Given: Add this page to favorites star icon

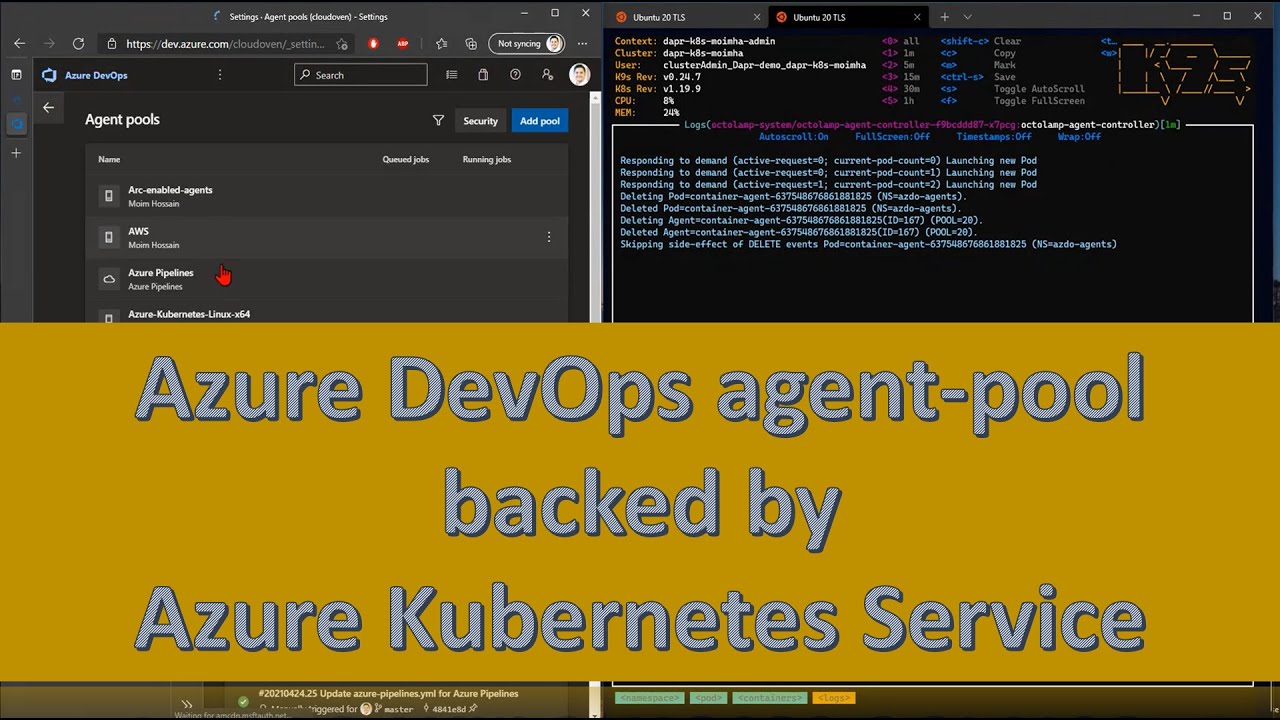Looking at the screenshot, I should tap(343, 44).
